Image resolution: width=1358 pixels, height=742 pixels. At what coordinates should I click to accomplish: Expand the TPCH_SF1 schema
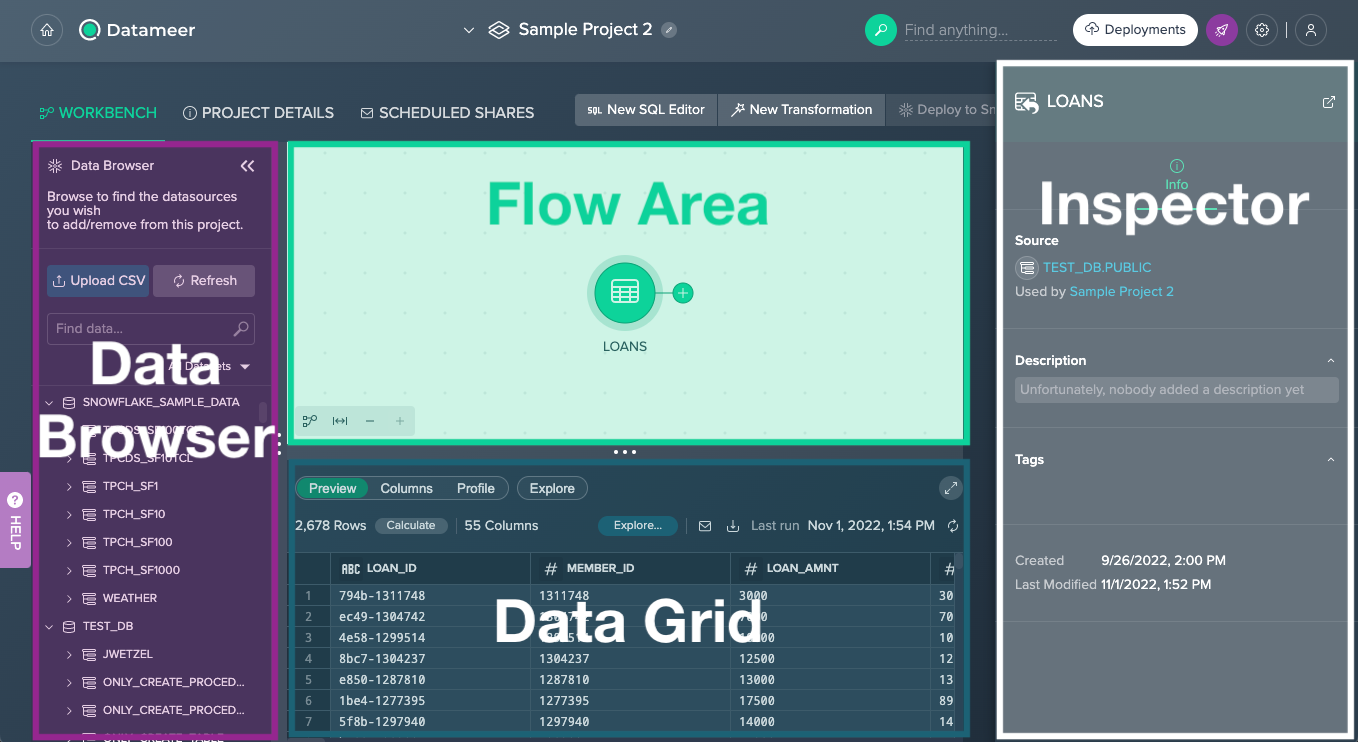tap(69, 486)
